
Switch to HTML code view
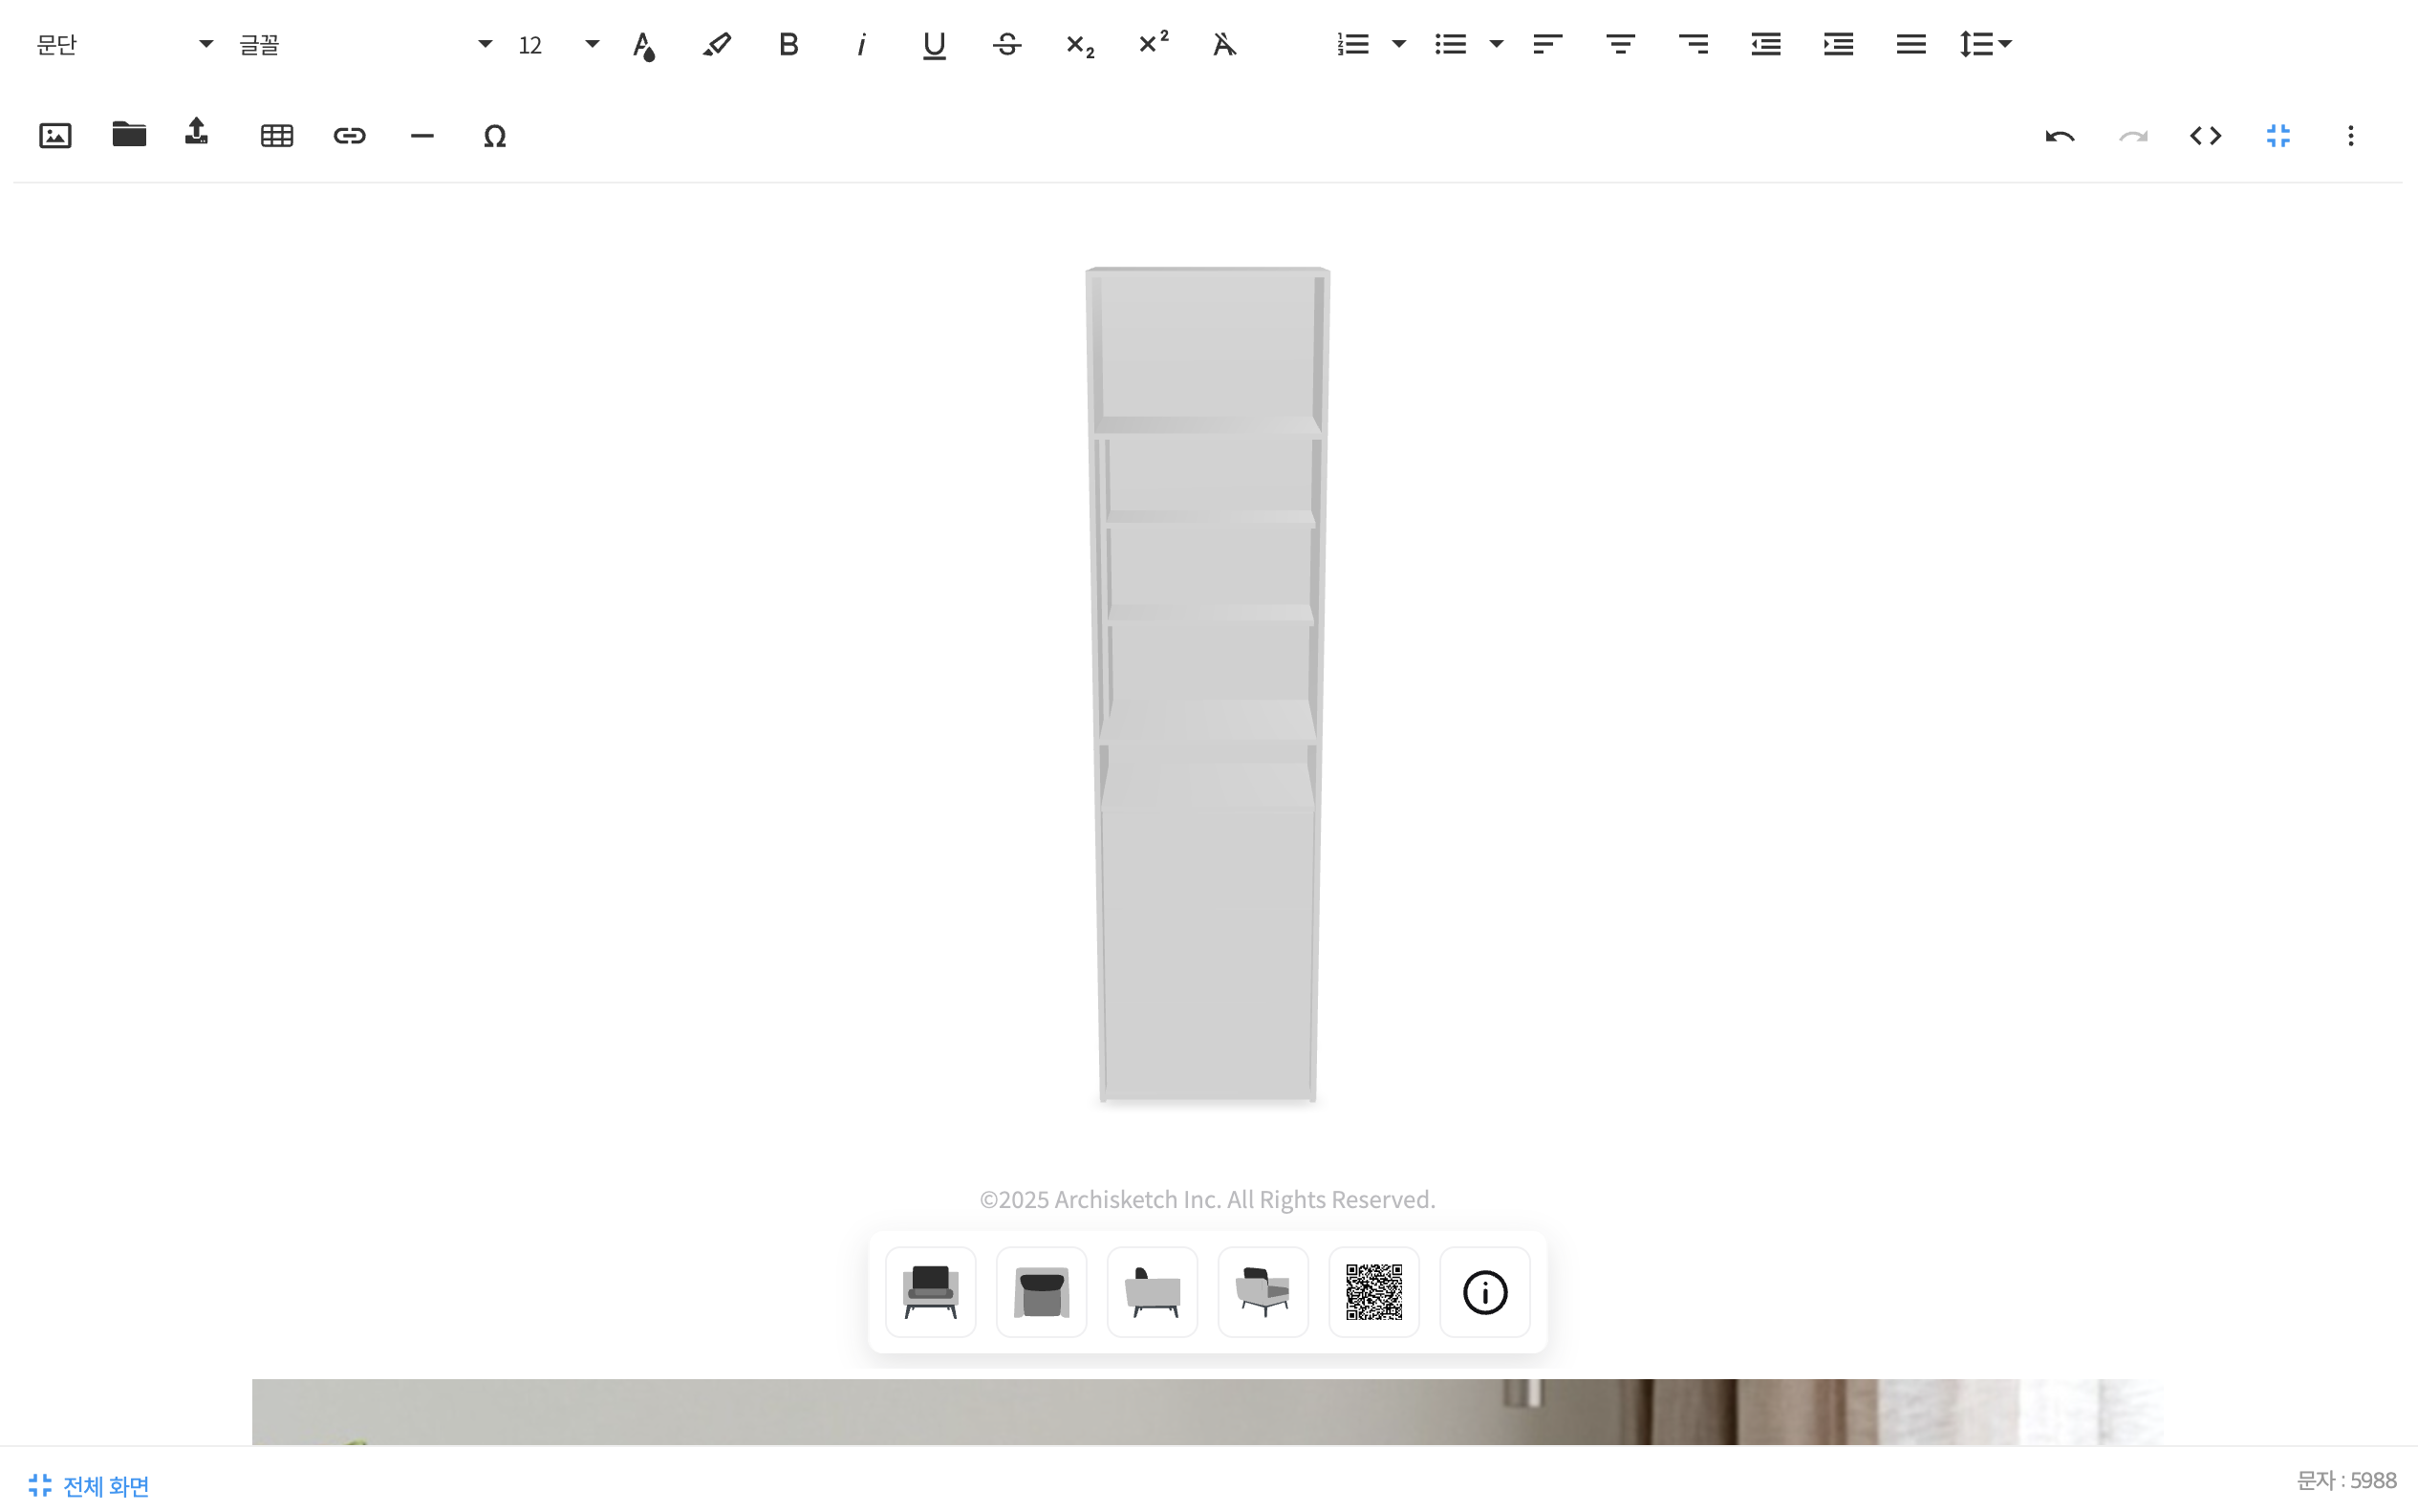tap(2206, 136)
